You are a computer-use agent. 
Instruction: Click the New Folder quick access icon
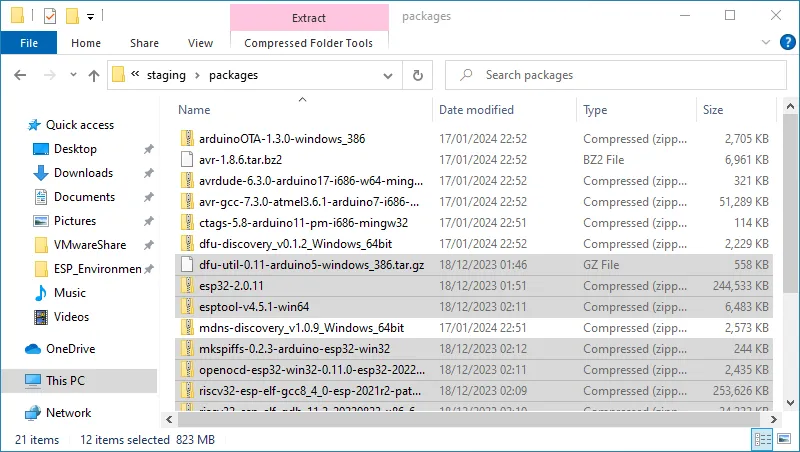(72, 16)
